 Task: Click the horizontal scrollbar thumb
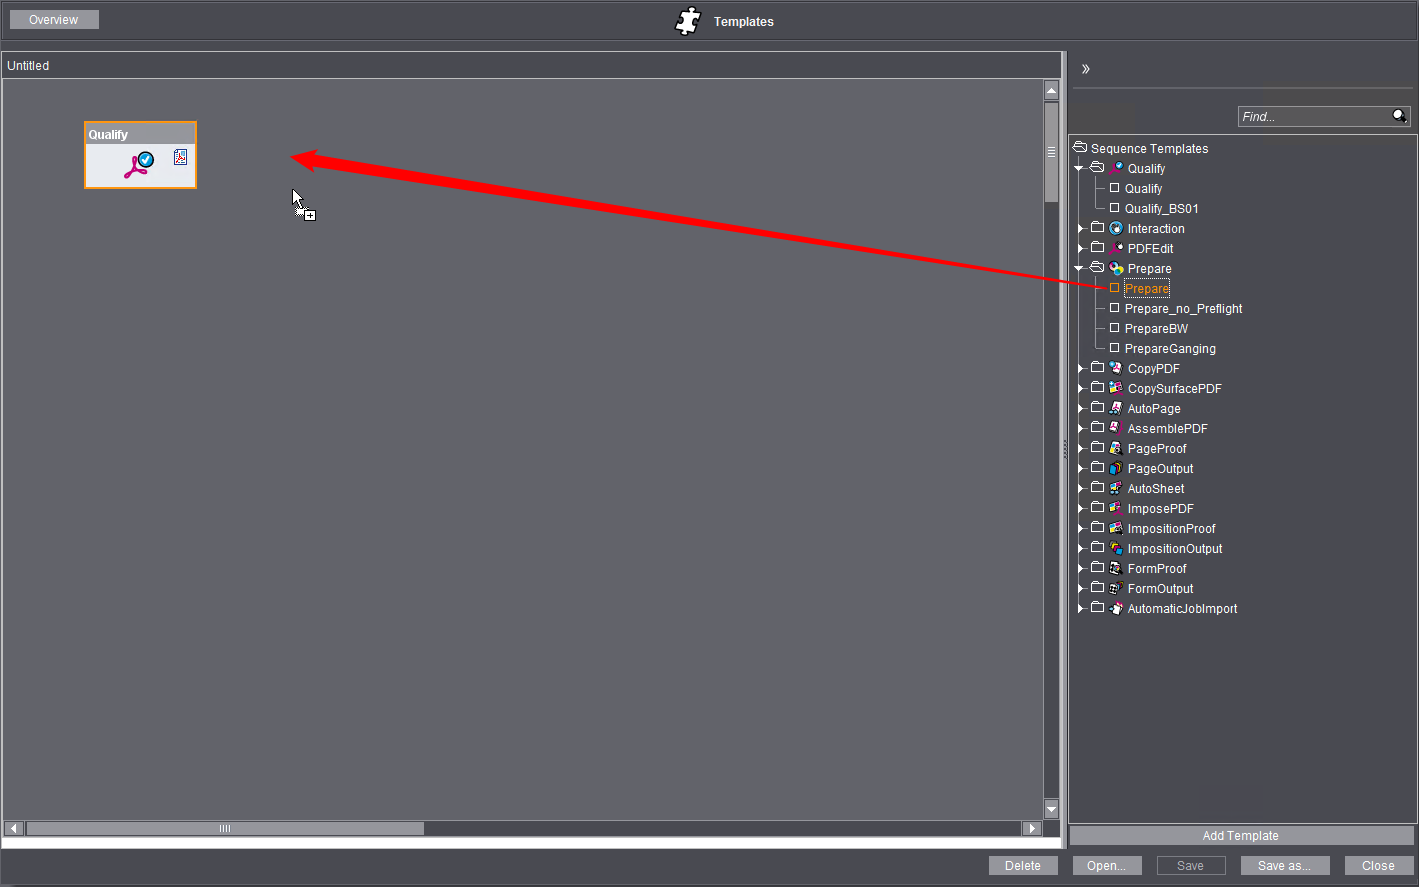(x=225, y=828)
